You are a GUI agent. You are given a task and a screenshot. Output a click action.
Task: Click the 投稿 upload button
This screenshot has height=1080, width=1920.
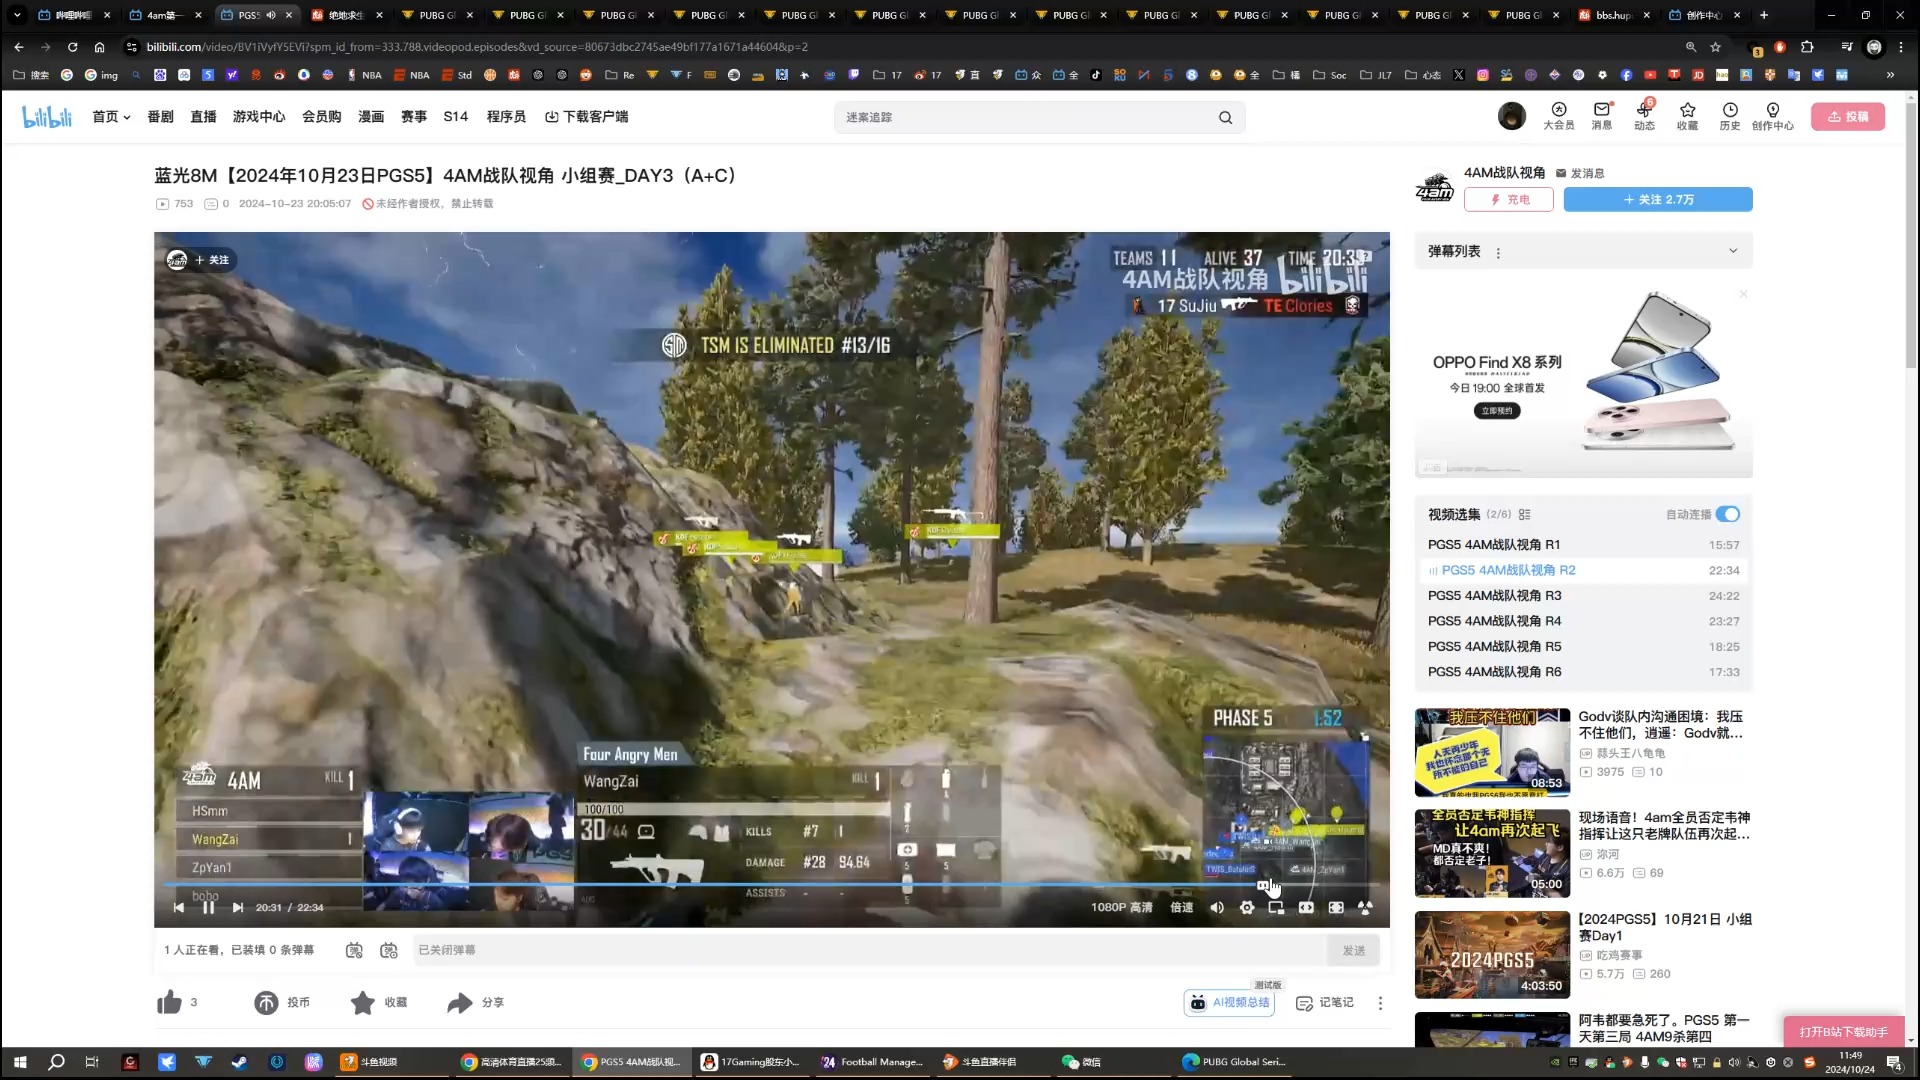pos(1848,117)
